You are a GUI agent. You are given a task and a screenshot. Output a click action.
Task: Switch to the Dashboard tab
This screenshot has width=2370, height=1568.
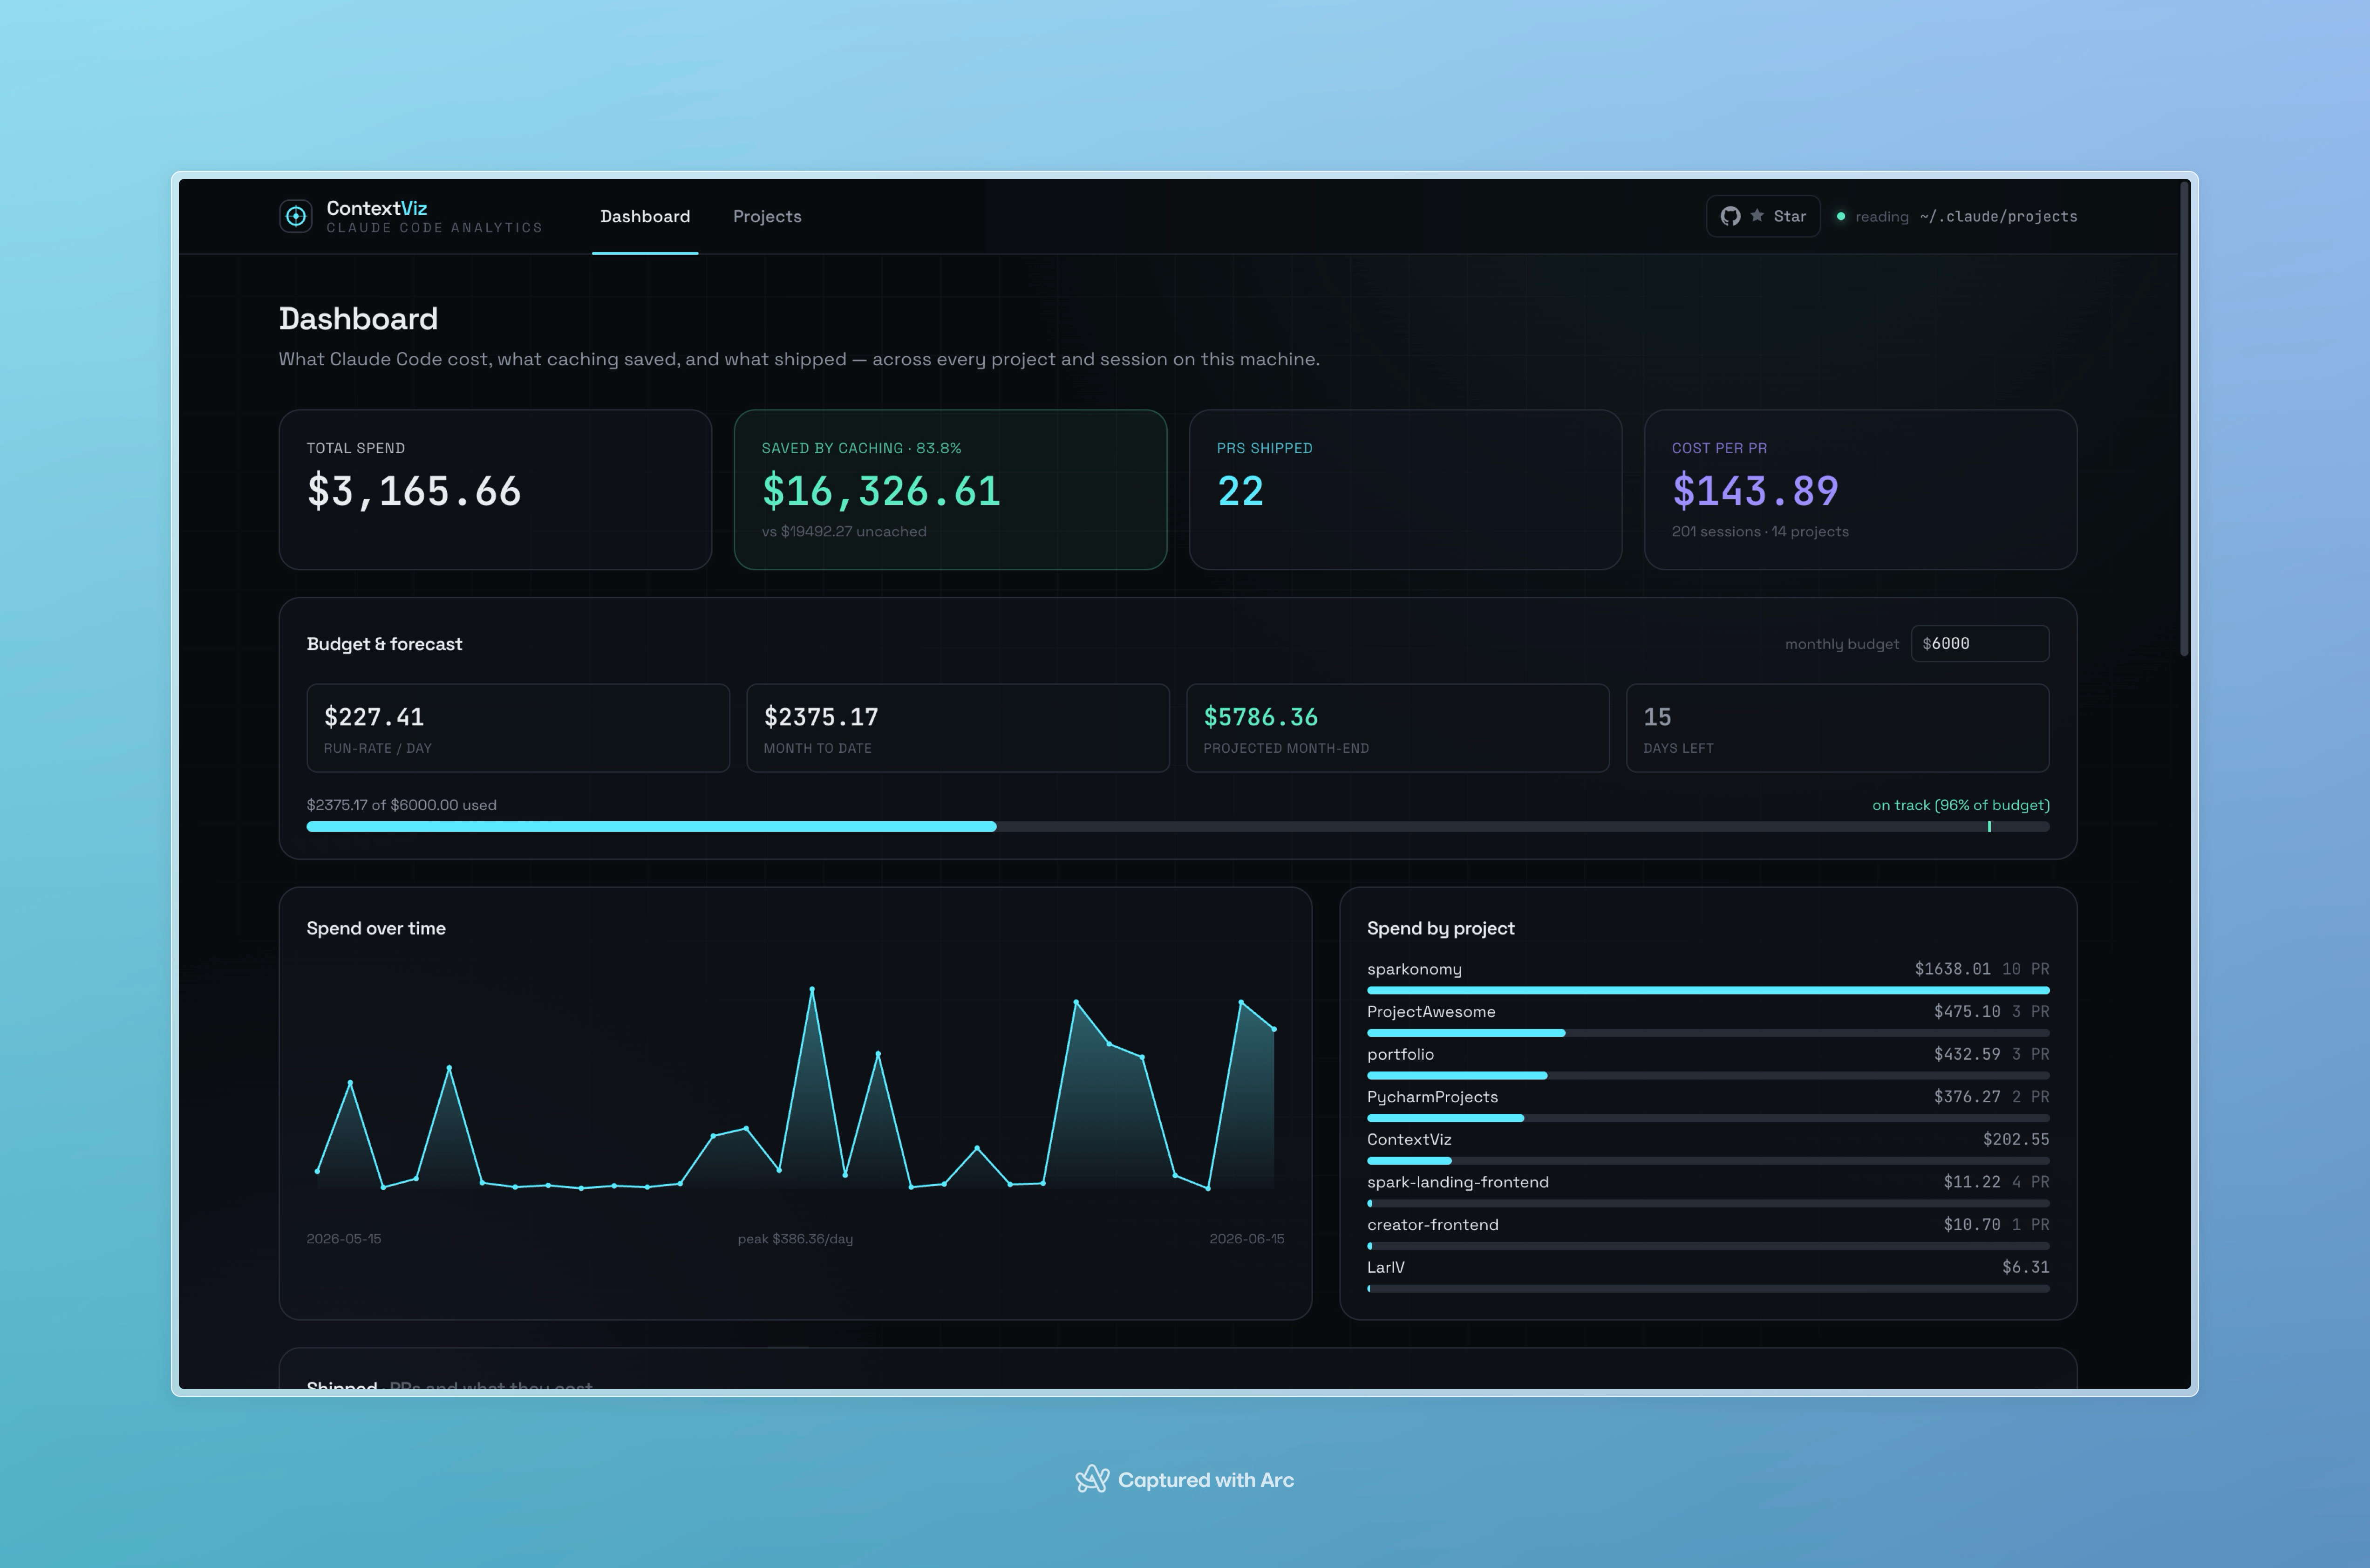645,216
